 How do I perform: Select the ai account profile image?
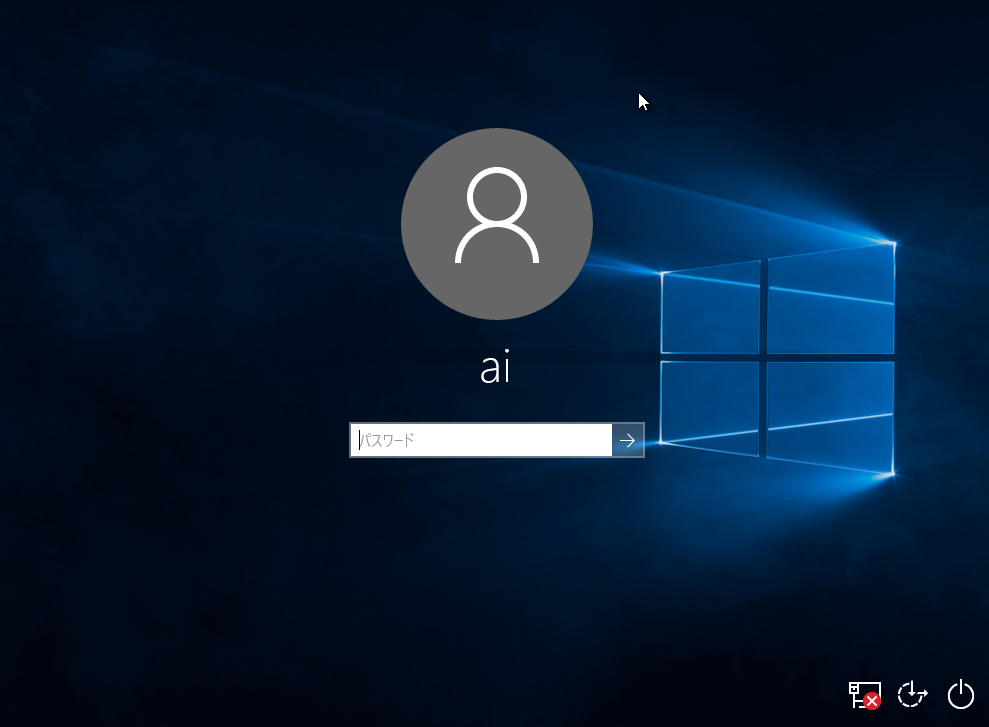(497, 224)
